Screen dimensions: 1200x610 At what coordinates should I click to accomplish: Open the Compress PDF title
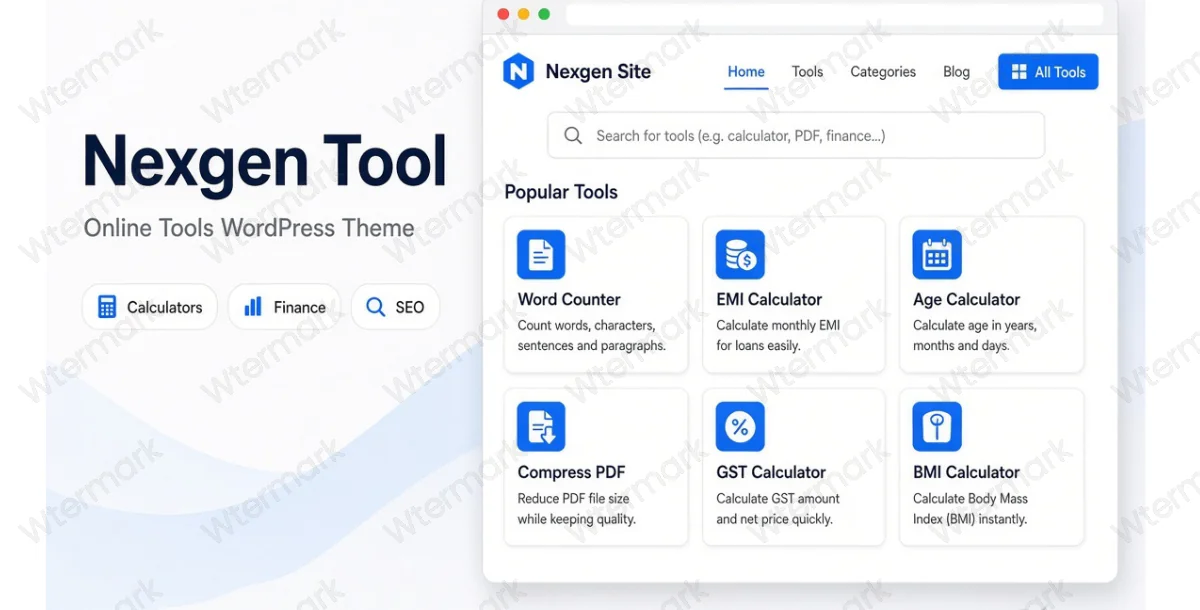tap(571, 472)
